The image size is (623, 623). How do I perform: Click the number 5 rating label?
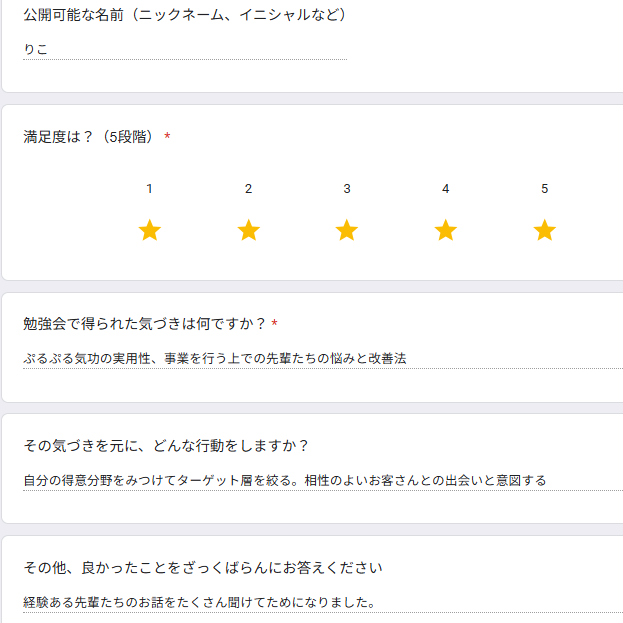tap(545, 189)
